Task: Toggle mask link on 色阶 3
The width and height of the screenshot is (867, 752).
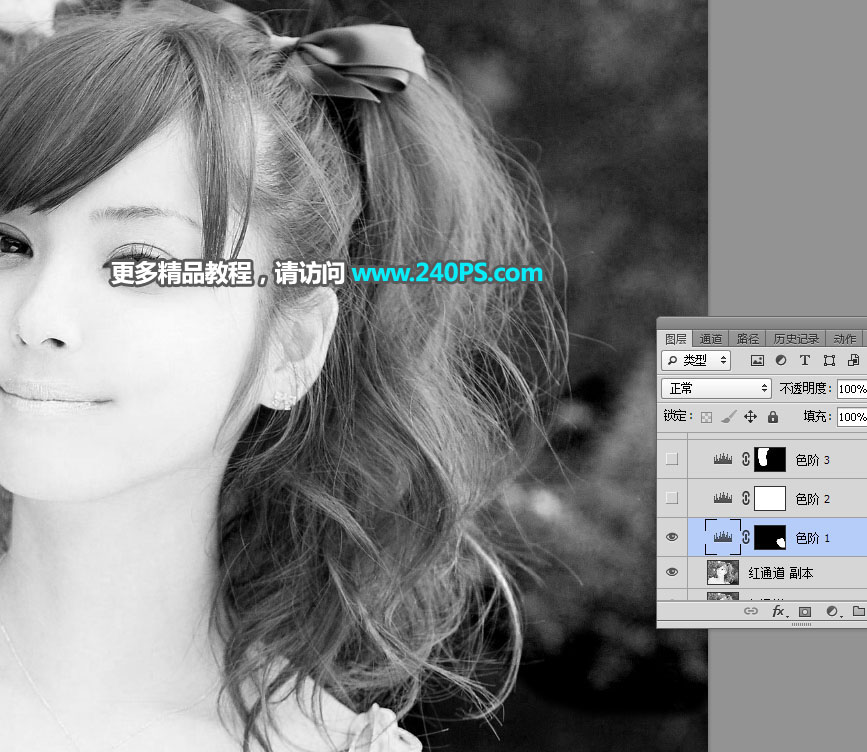Action: 746,459
